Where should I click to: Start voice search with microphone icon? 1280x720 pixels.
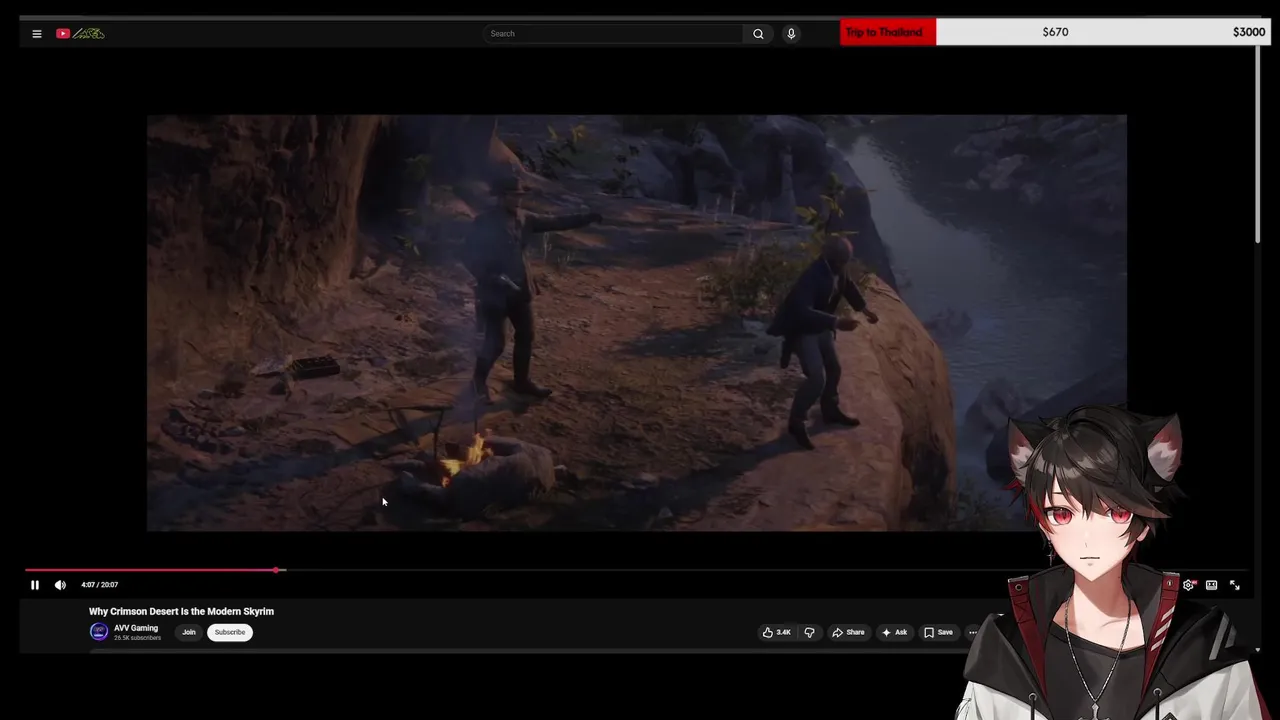(791, 33)
